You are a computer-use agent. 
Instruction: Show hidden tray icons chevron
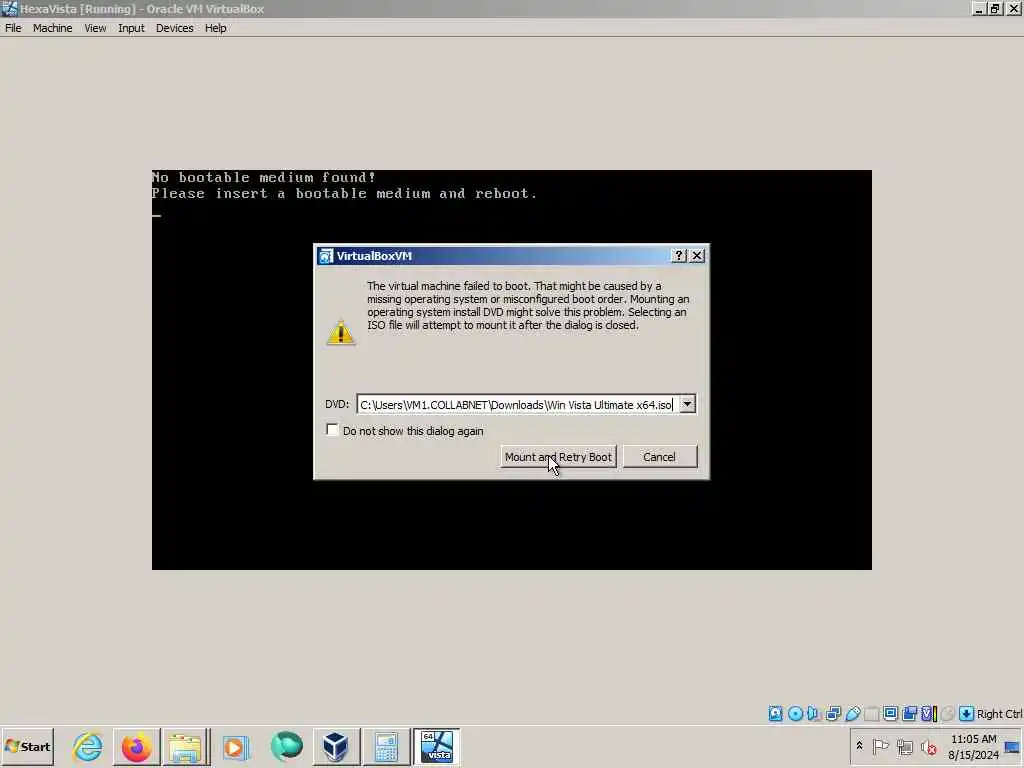859,746
